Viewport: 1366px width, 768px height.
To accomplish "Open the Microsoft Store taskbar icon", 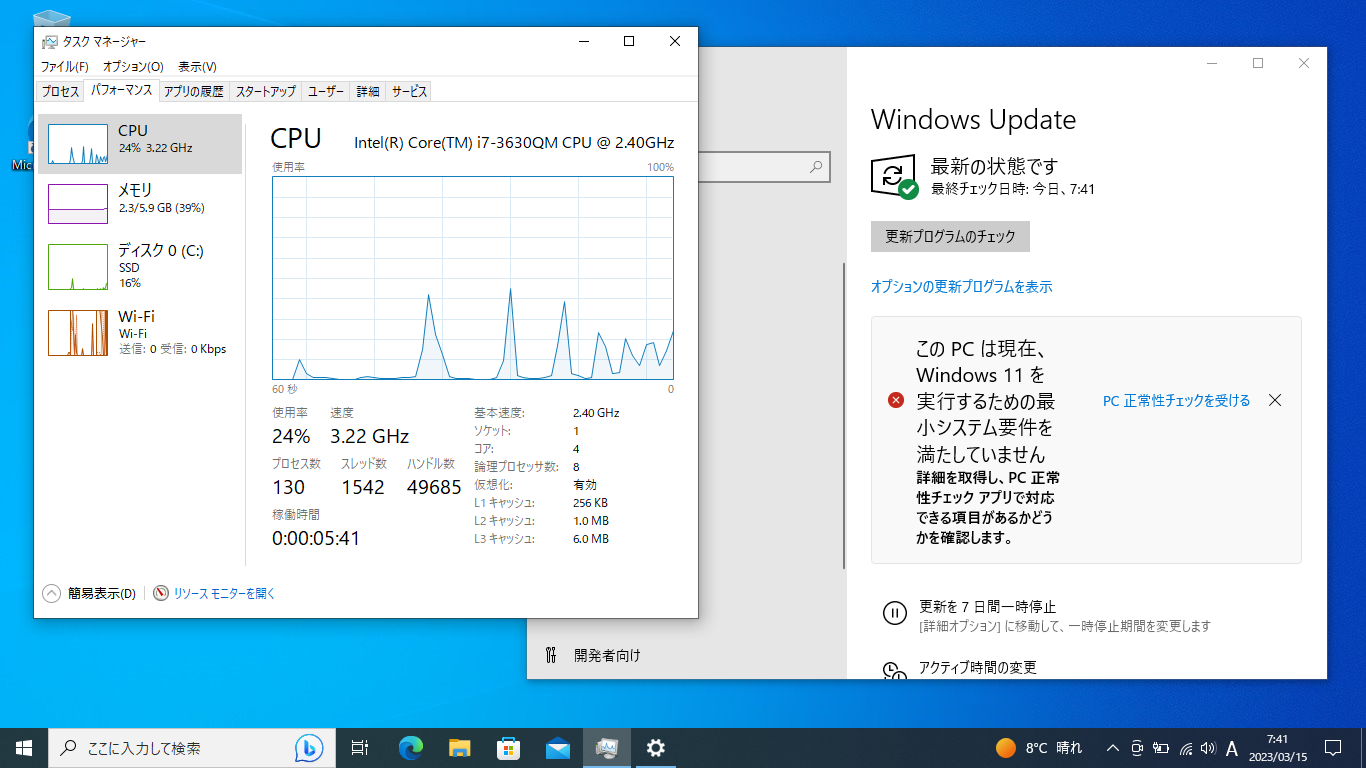I will (508, 747).
